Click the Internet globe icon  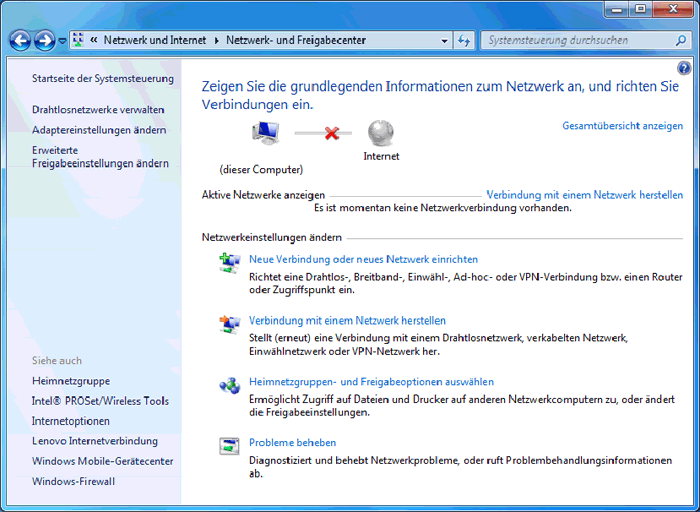tap(380, 132)
